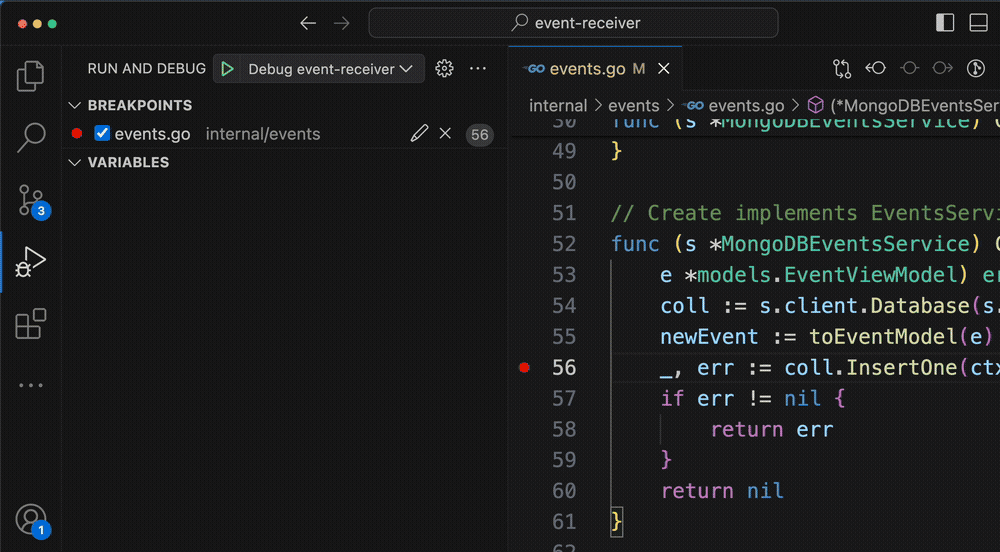Open the Extensions view

coord(30,324)
